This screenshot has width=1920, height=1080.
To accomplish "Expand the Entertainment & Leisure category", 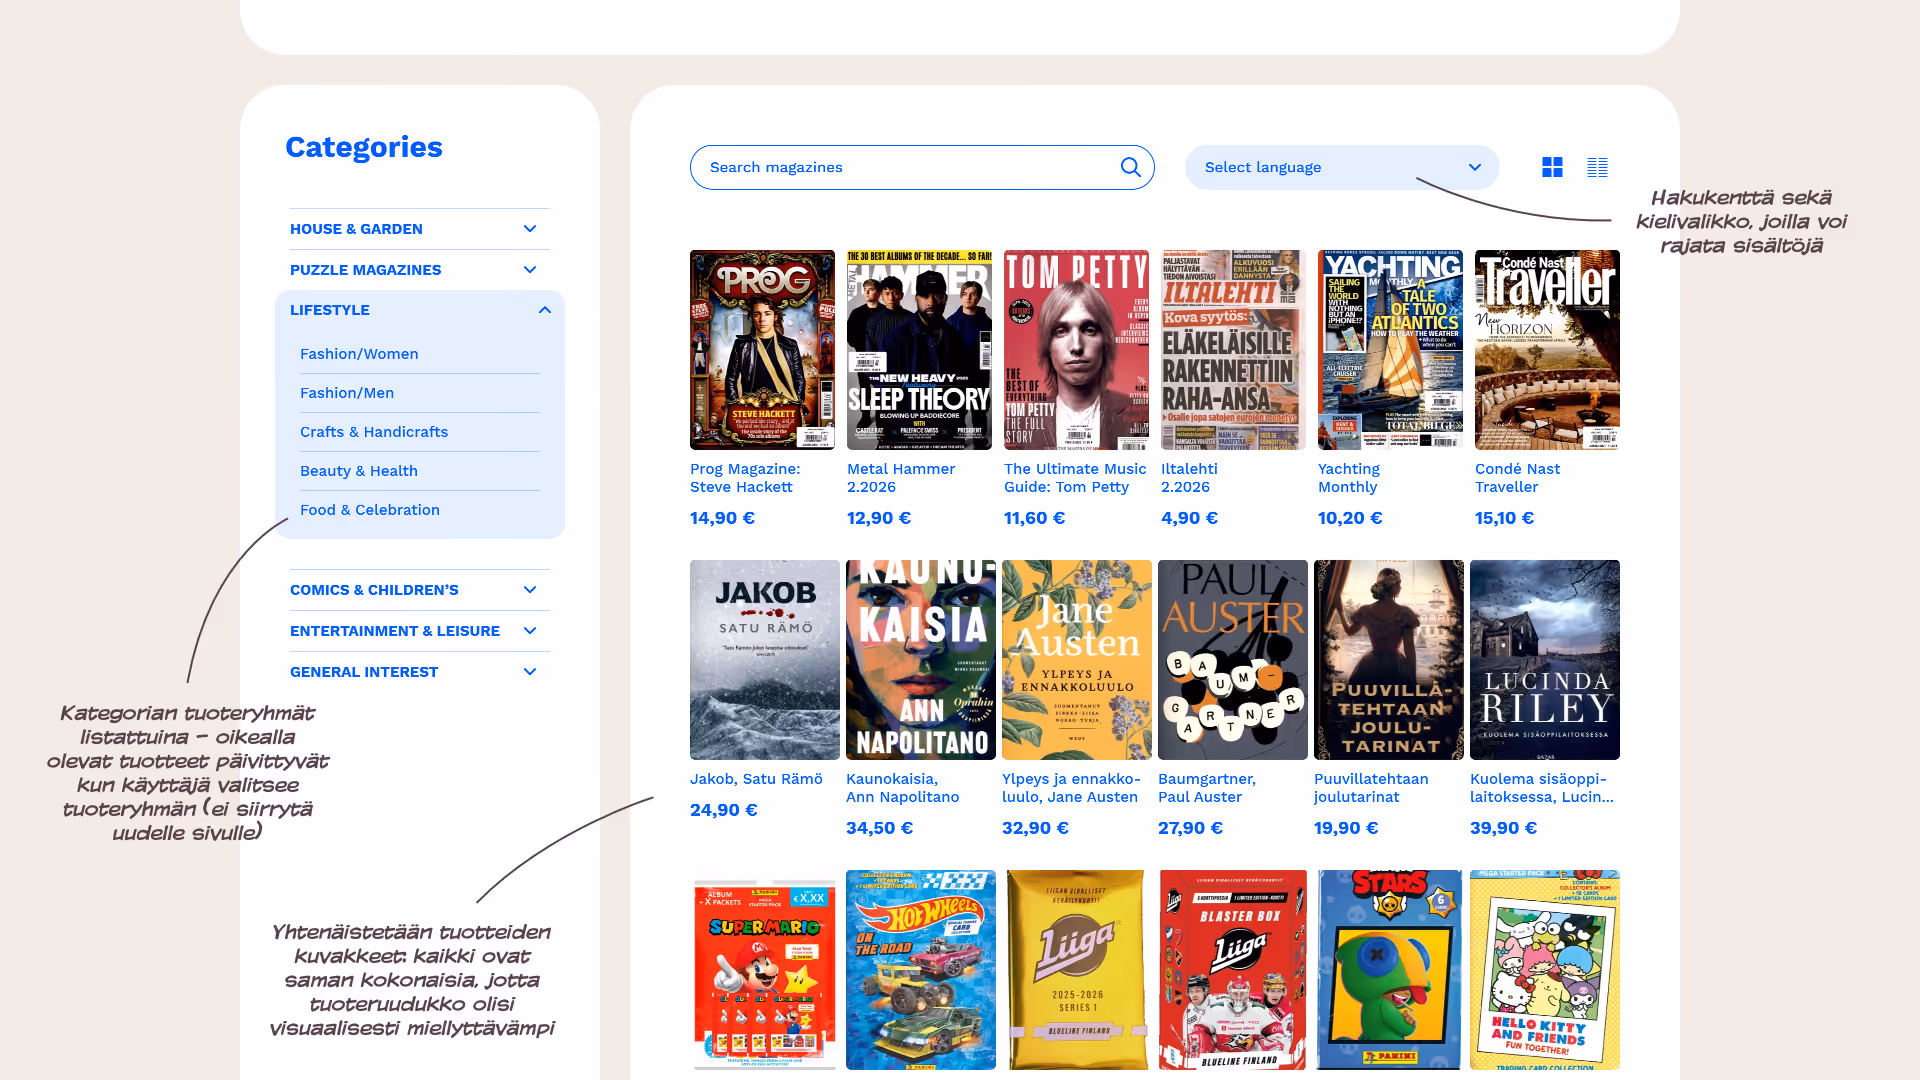I will 420,631.
